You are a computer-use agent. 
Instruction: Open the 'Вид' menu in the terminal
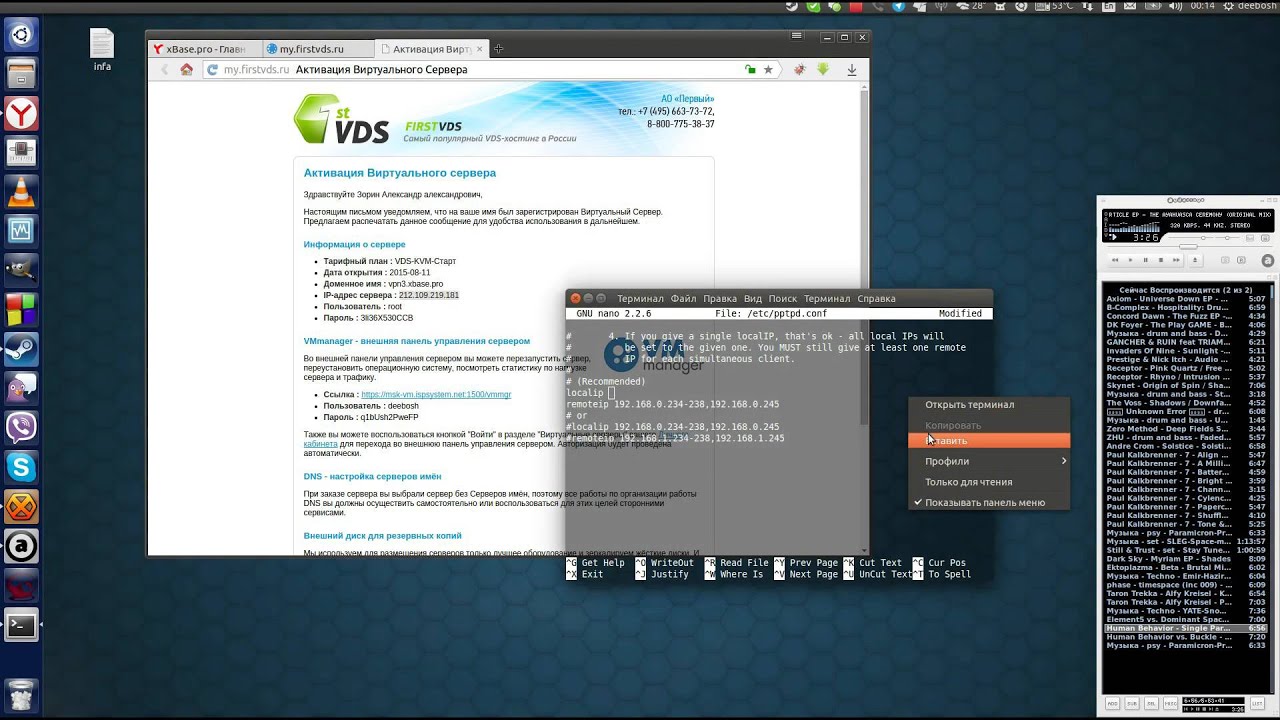coord(753,298)
